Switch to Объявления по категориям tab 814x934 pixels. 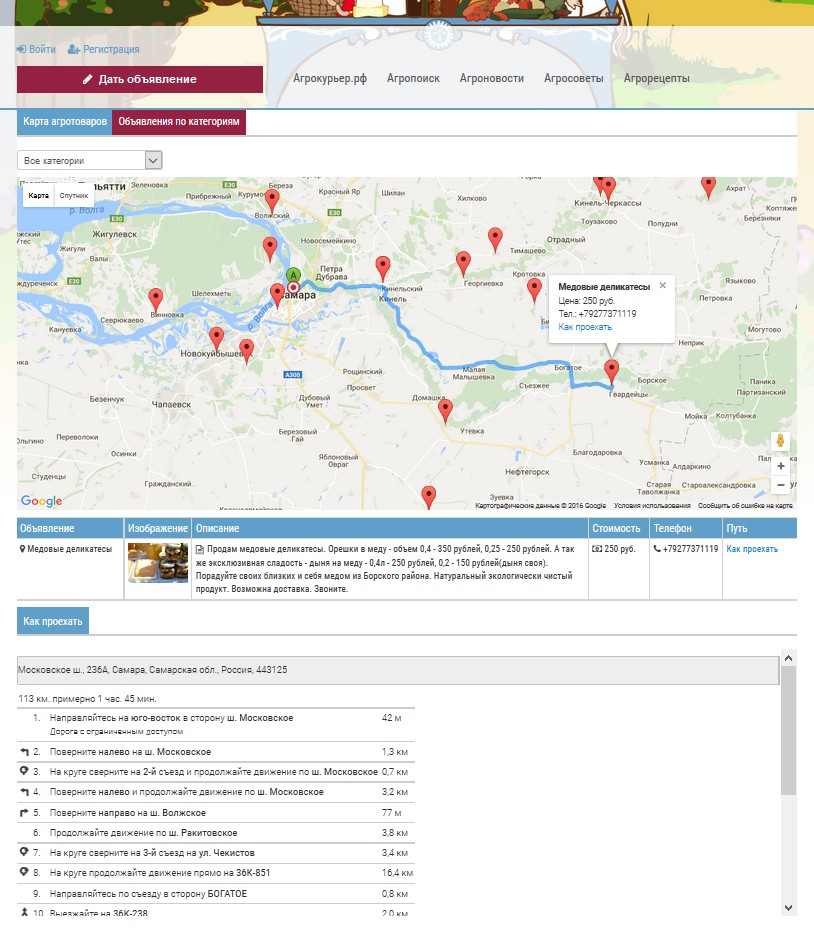(179, 122)
